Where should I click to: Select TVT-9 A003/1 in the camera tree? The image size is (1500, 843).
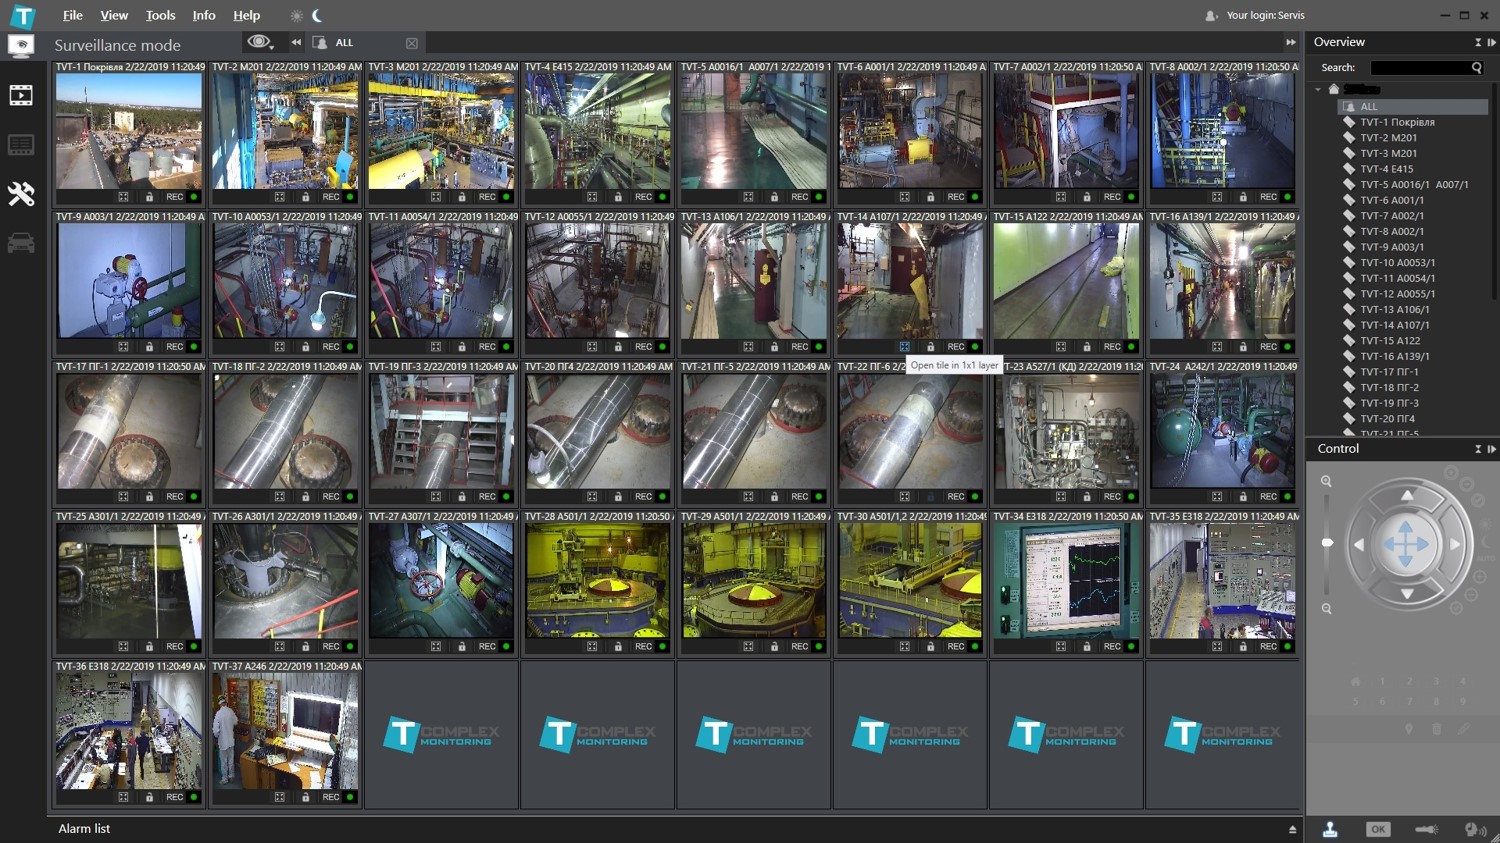click(1391, 247)
